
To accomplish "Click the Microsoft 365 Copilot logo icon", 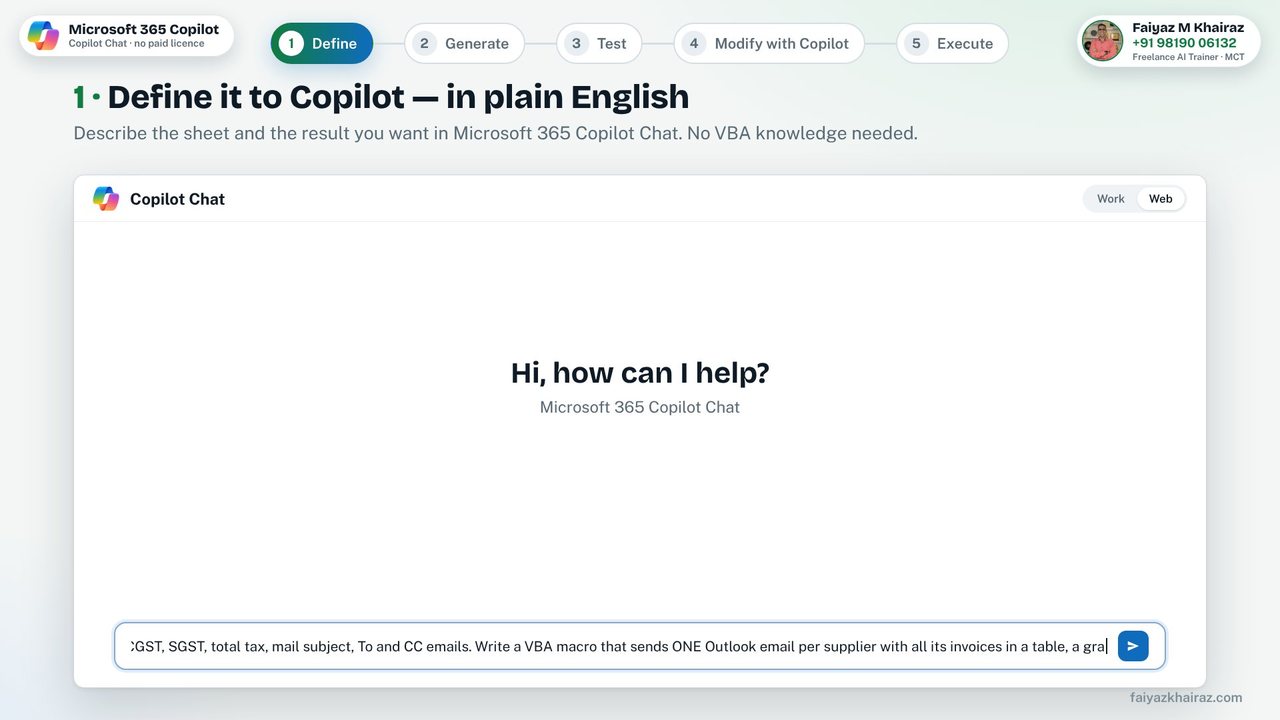I will [43, 36].
